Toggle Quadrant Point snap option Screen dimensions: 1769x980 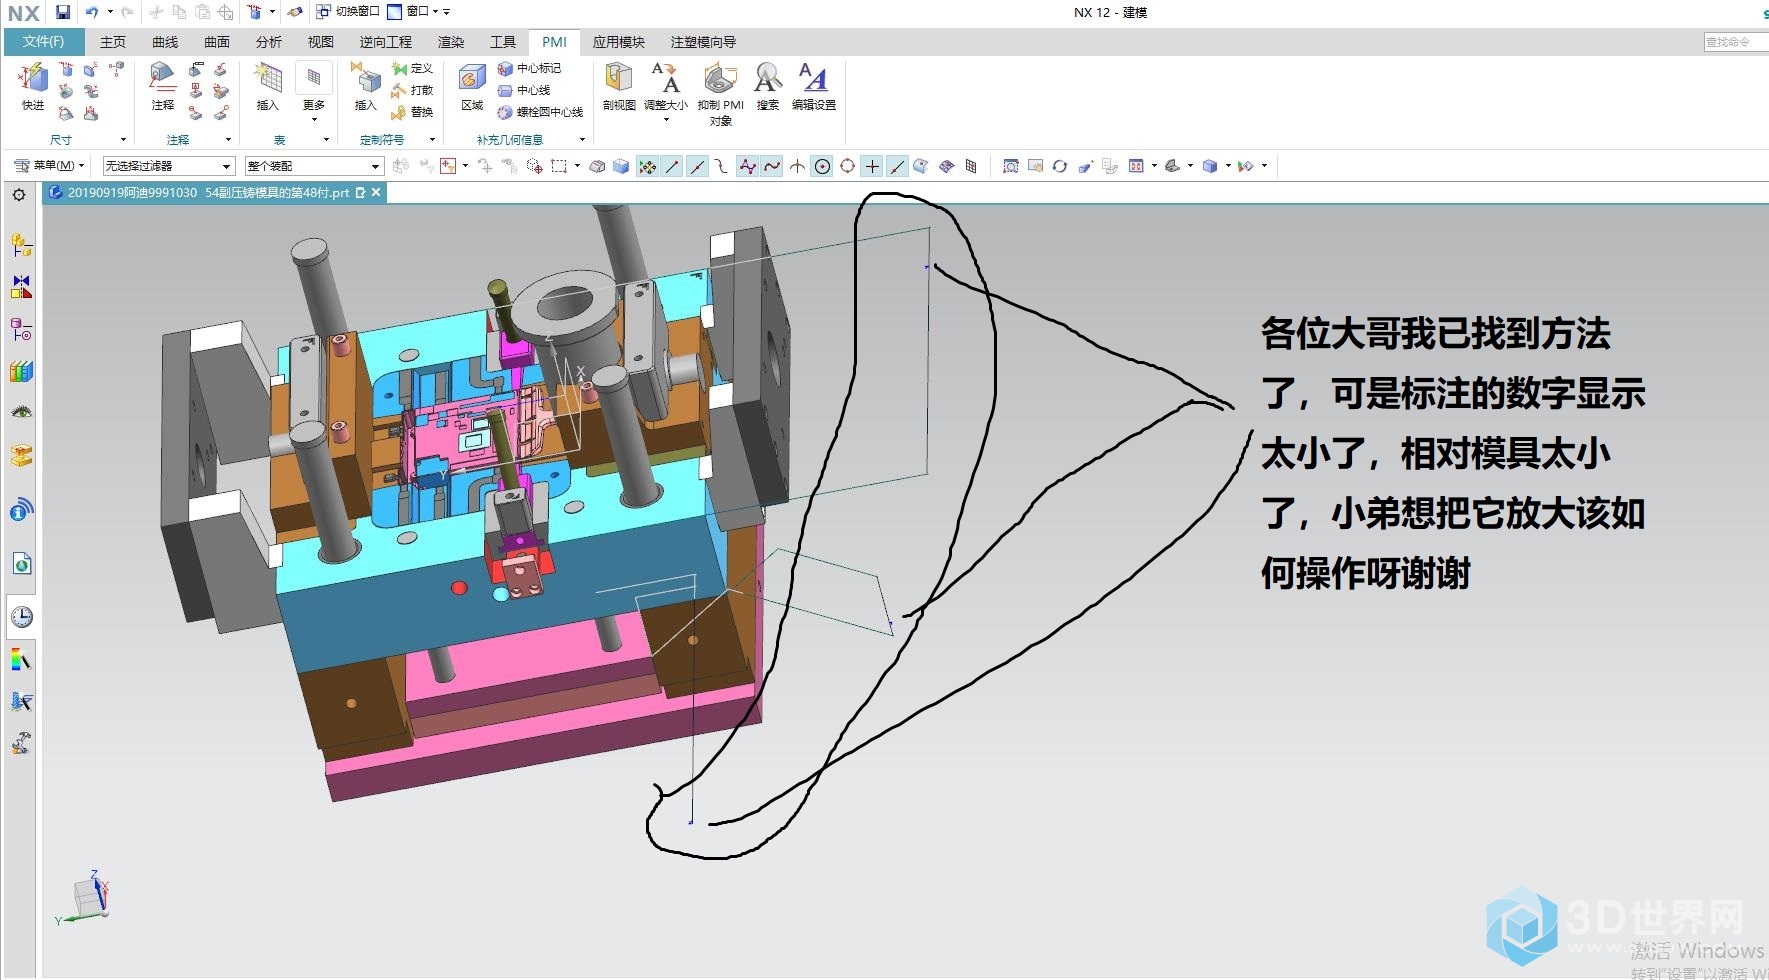(x=847, y=166)
